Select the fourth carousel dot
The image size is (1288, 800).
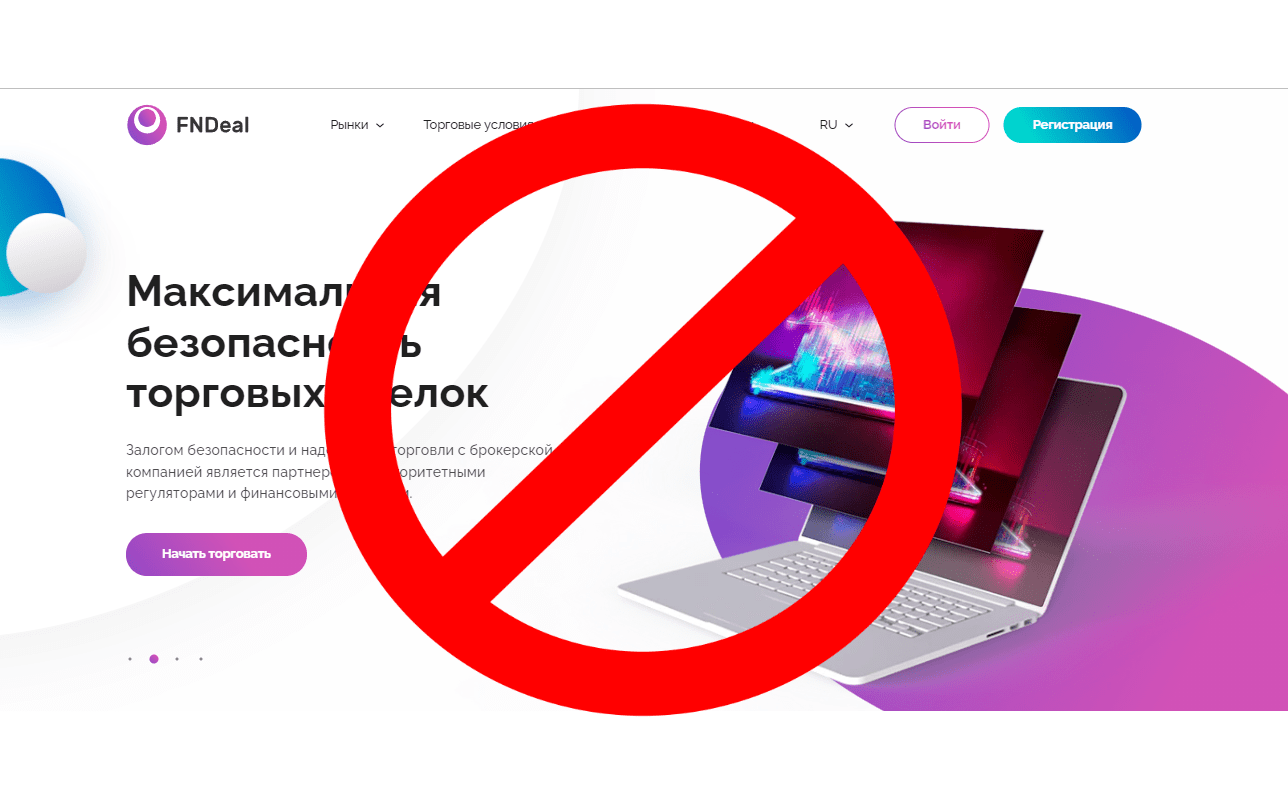click(x=201, y=659)
